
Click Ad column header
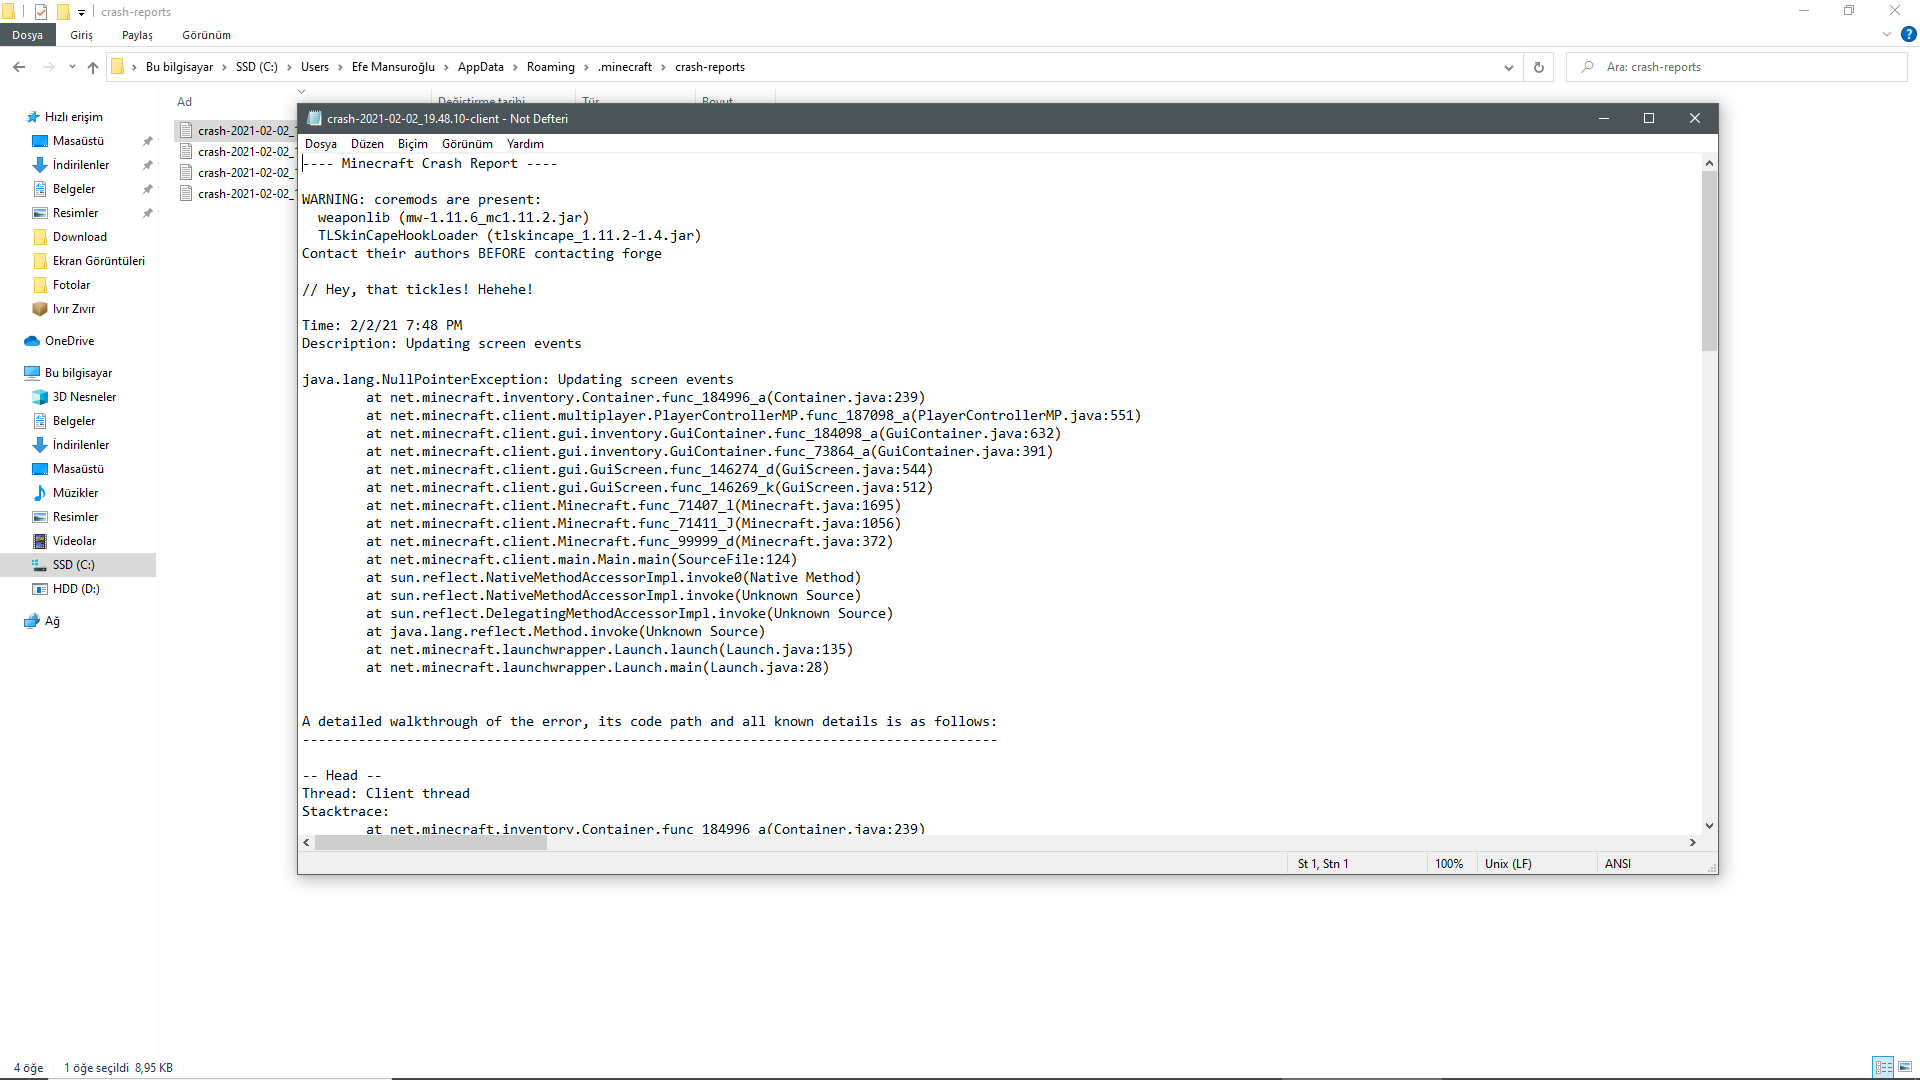tap(184, 102)
